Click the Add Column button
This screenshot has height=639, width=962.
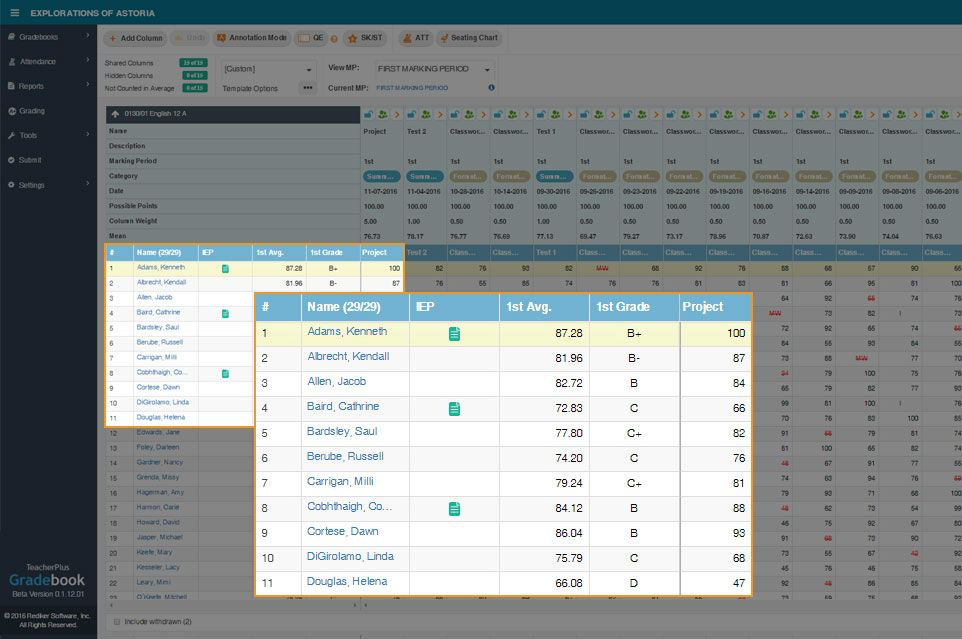[x=136, y=38]
